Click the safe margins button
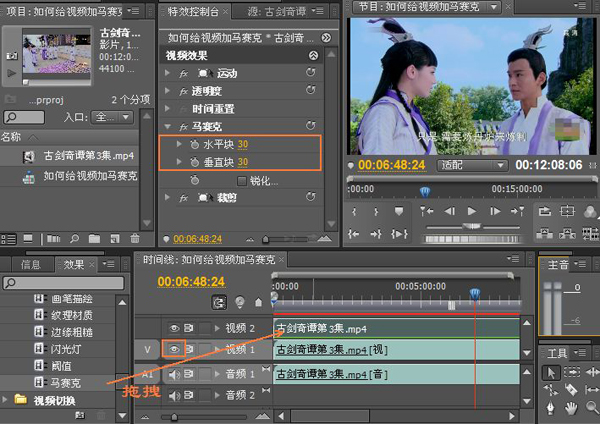600x424 pixels. [567, 211]
